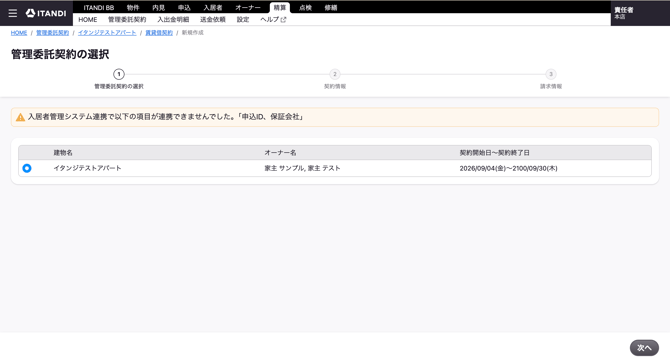670x362 pixels.
Task: Click the 次へ button
Action: [644, 348]
